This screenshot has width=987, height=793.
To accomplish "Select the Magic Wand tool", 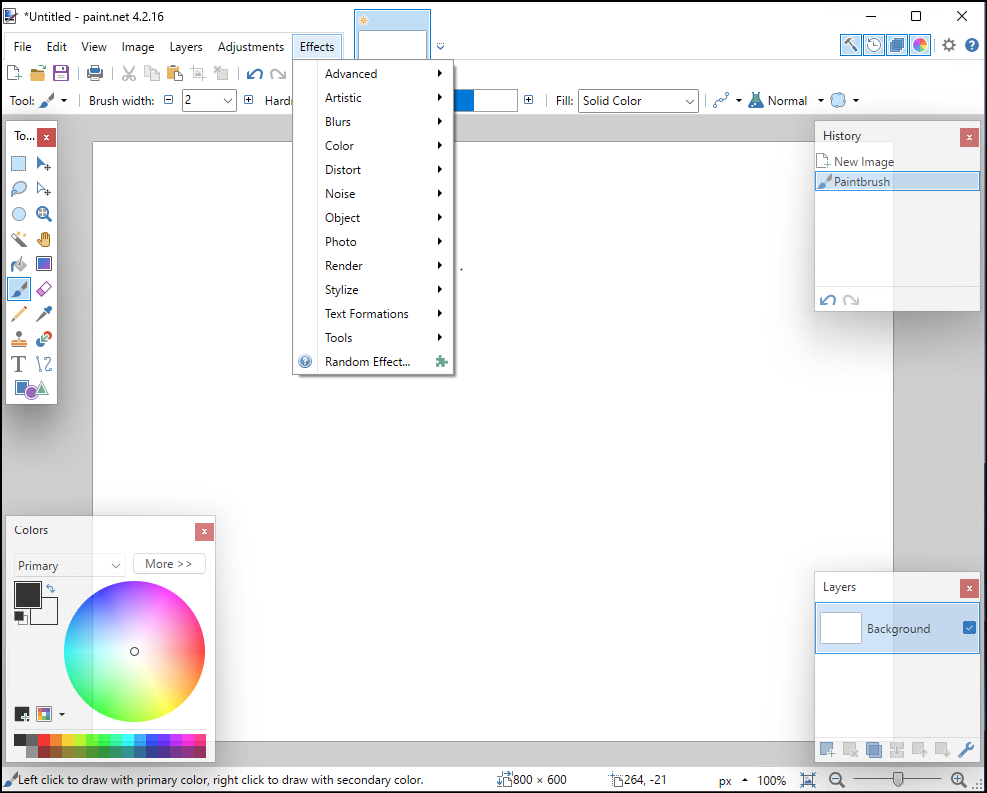I will pyautogui.click(x=19, y=239).
